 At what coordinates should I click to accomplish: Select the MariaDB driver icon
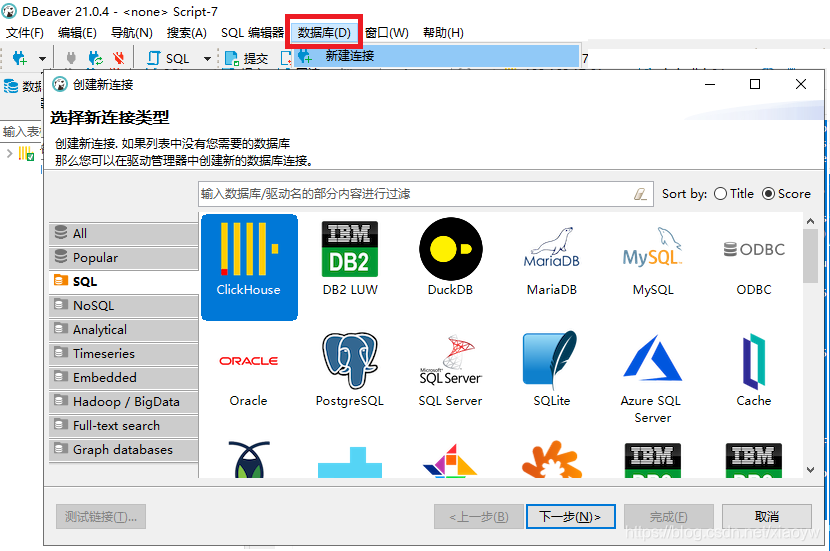pyautogui.click(x=552, y=248)
